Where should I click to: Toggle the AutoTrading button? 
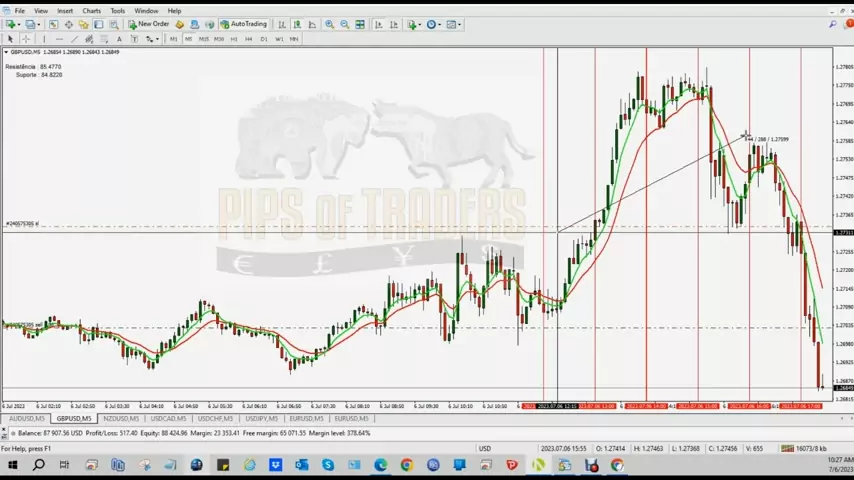(x=243, y=24)
